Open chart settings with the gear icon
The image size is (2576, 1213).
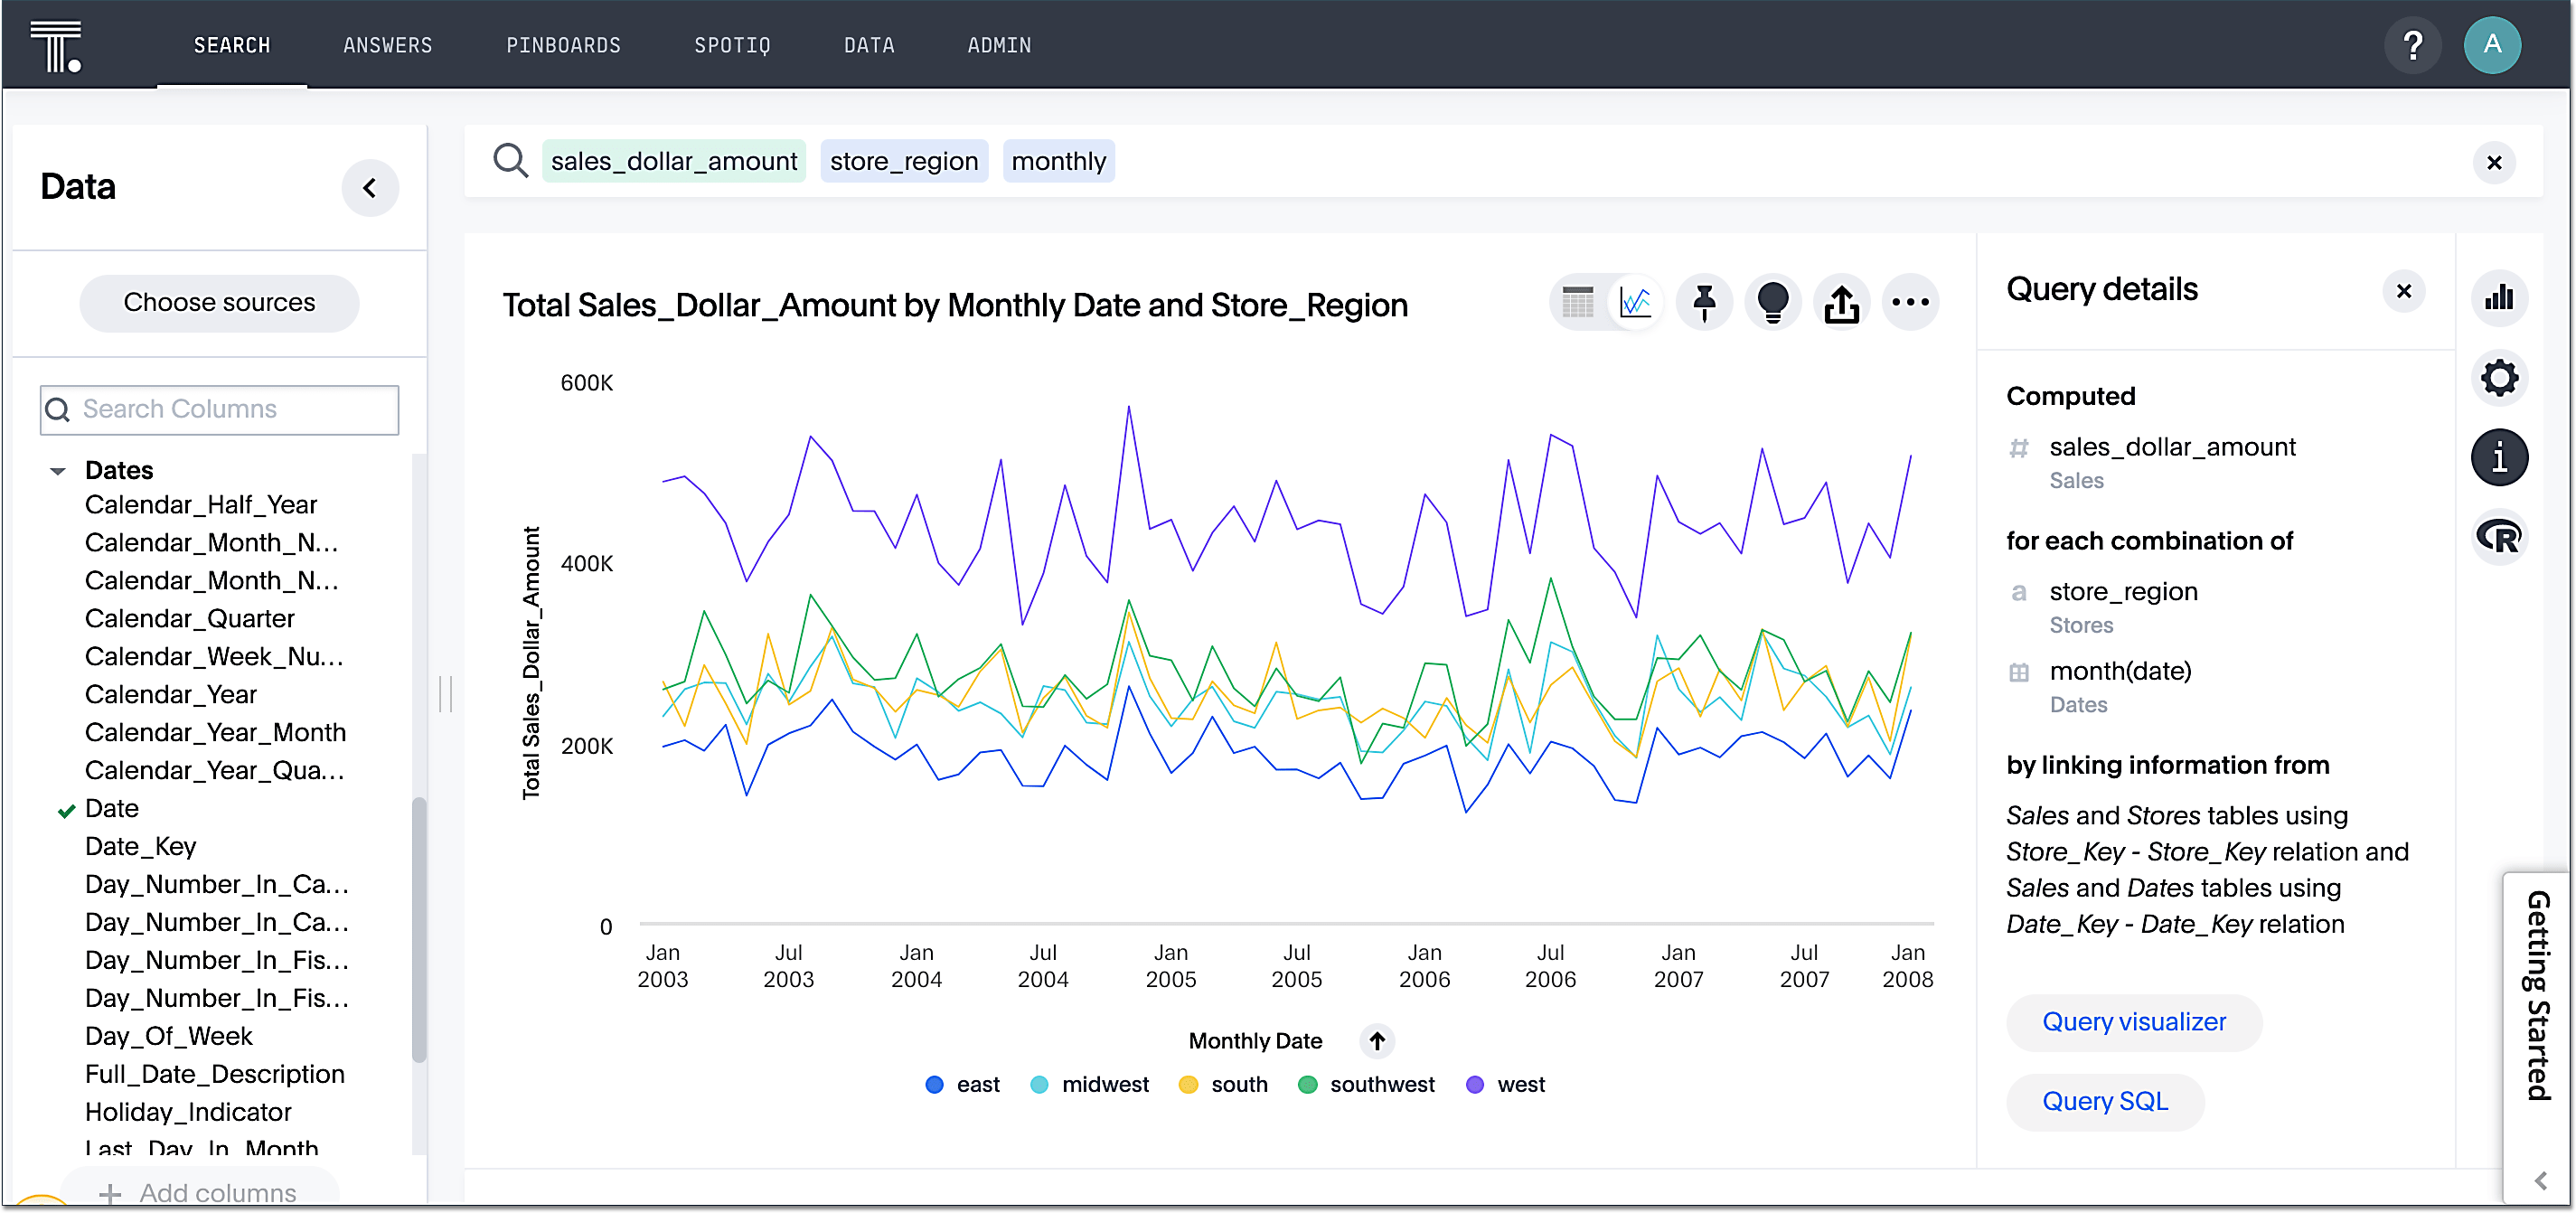(2499, 378)
